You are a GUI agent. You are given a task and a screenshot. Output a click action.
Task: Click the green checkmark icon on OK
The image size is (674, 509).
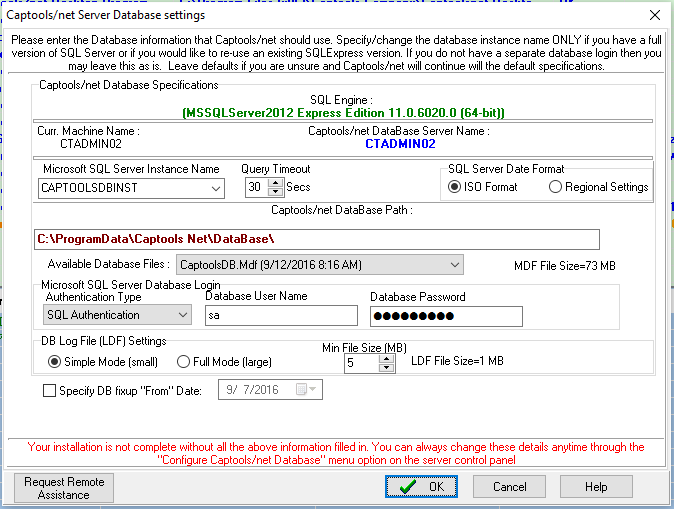[x=407, y=487]
